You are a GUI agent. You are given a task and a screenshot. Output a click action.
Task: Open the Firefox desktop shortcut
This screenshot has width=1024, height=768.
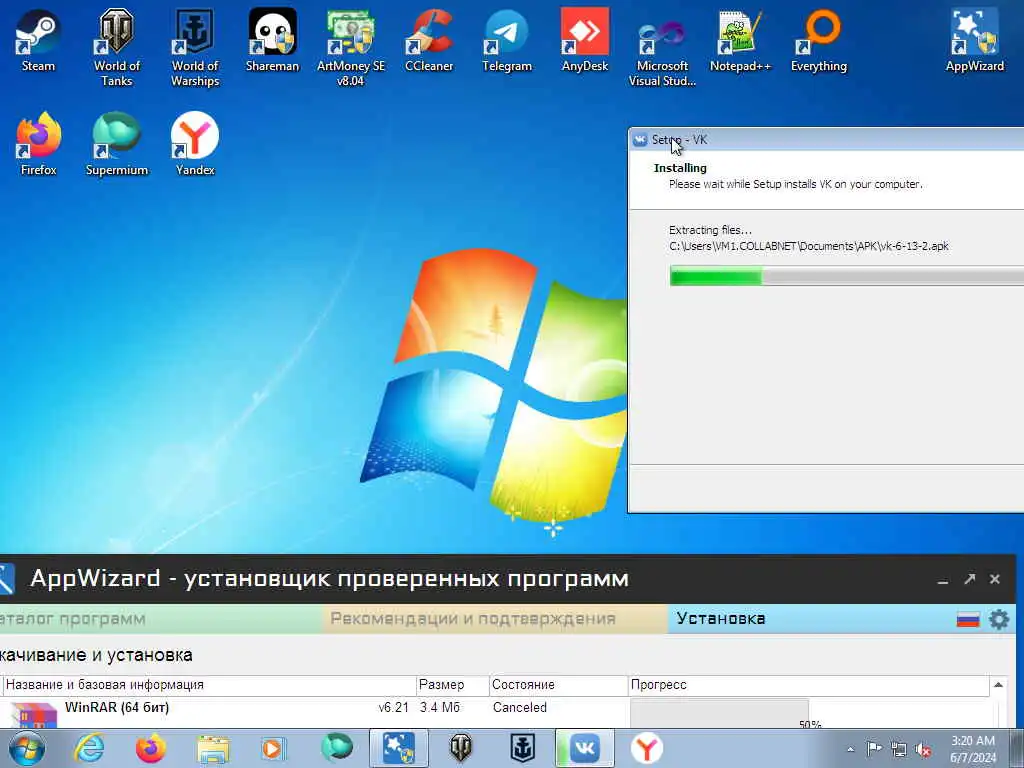pyautogui.click(x=38, y=144)
